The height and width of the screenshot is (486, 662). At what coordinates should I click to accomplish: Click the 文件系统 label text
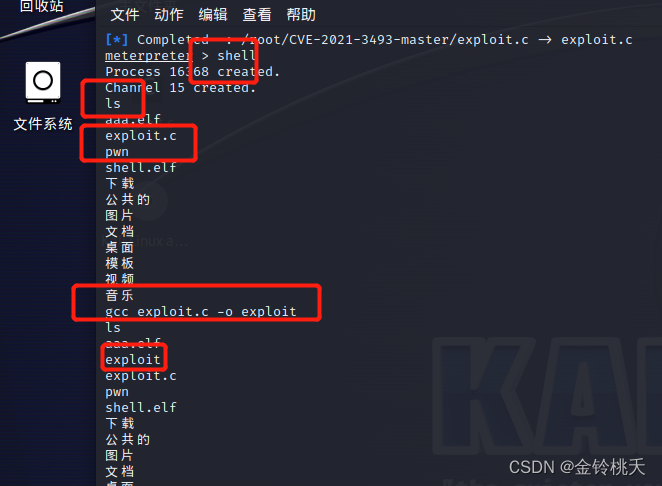click(43, 124)
